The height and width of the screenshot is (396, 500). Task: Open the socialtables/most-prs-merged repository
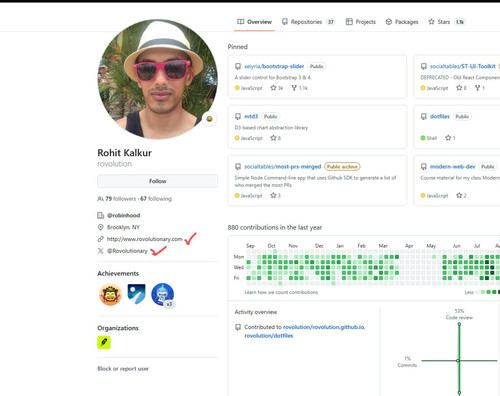pyautogui.click(x=283, y=167)
